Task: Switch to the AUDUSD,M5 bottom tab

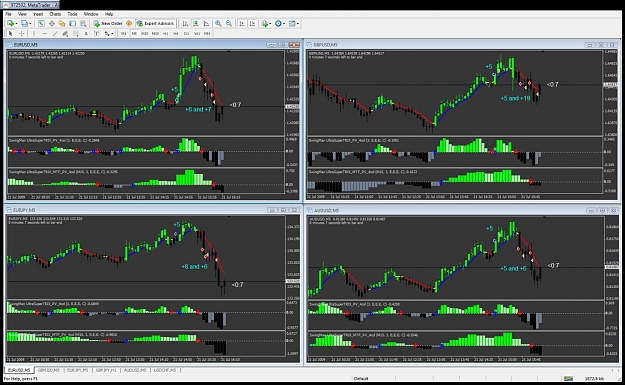Action: pos(135,370)
